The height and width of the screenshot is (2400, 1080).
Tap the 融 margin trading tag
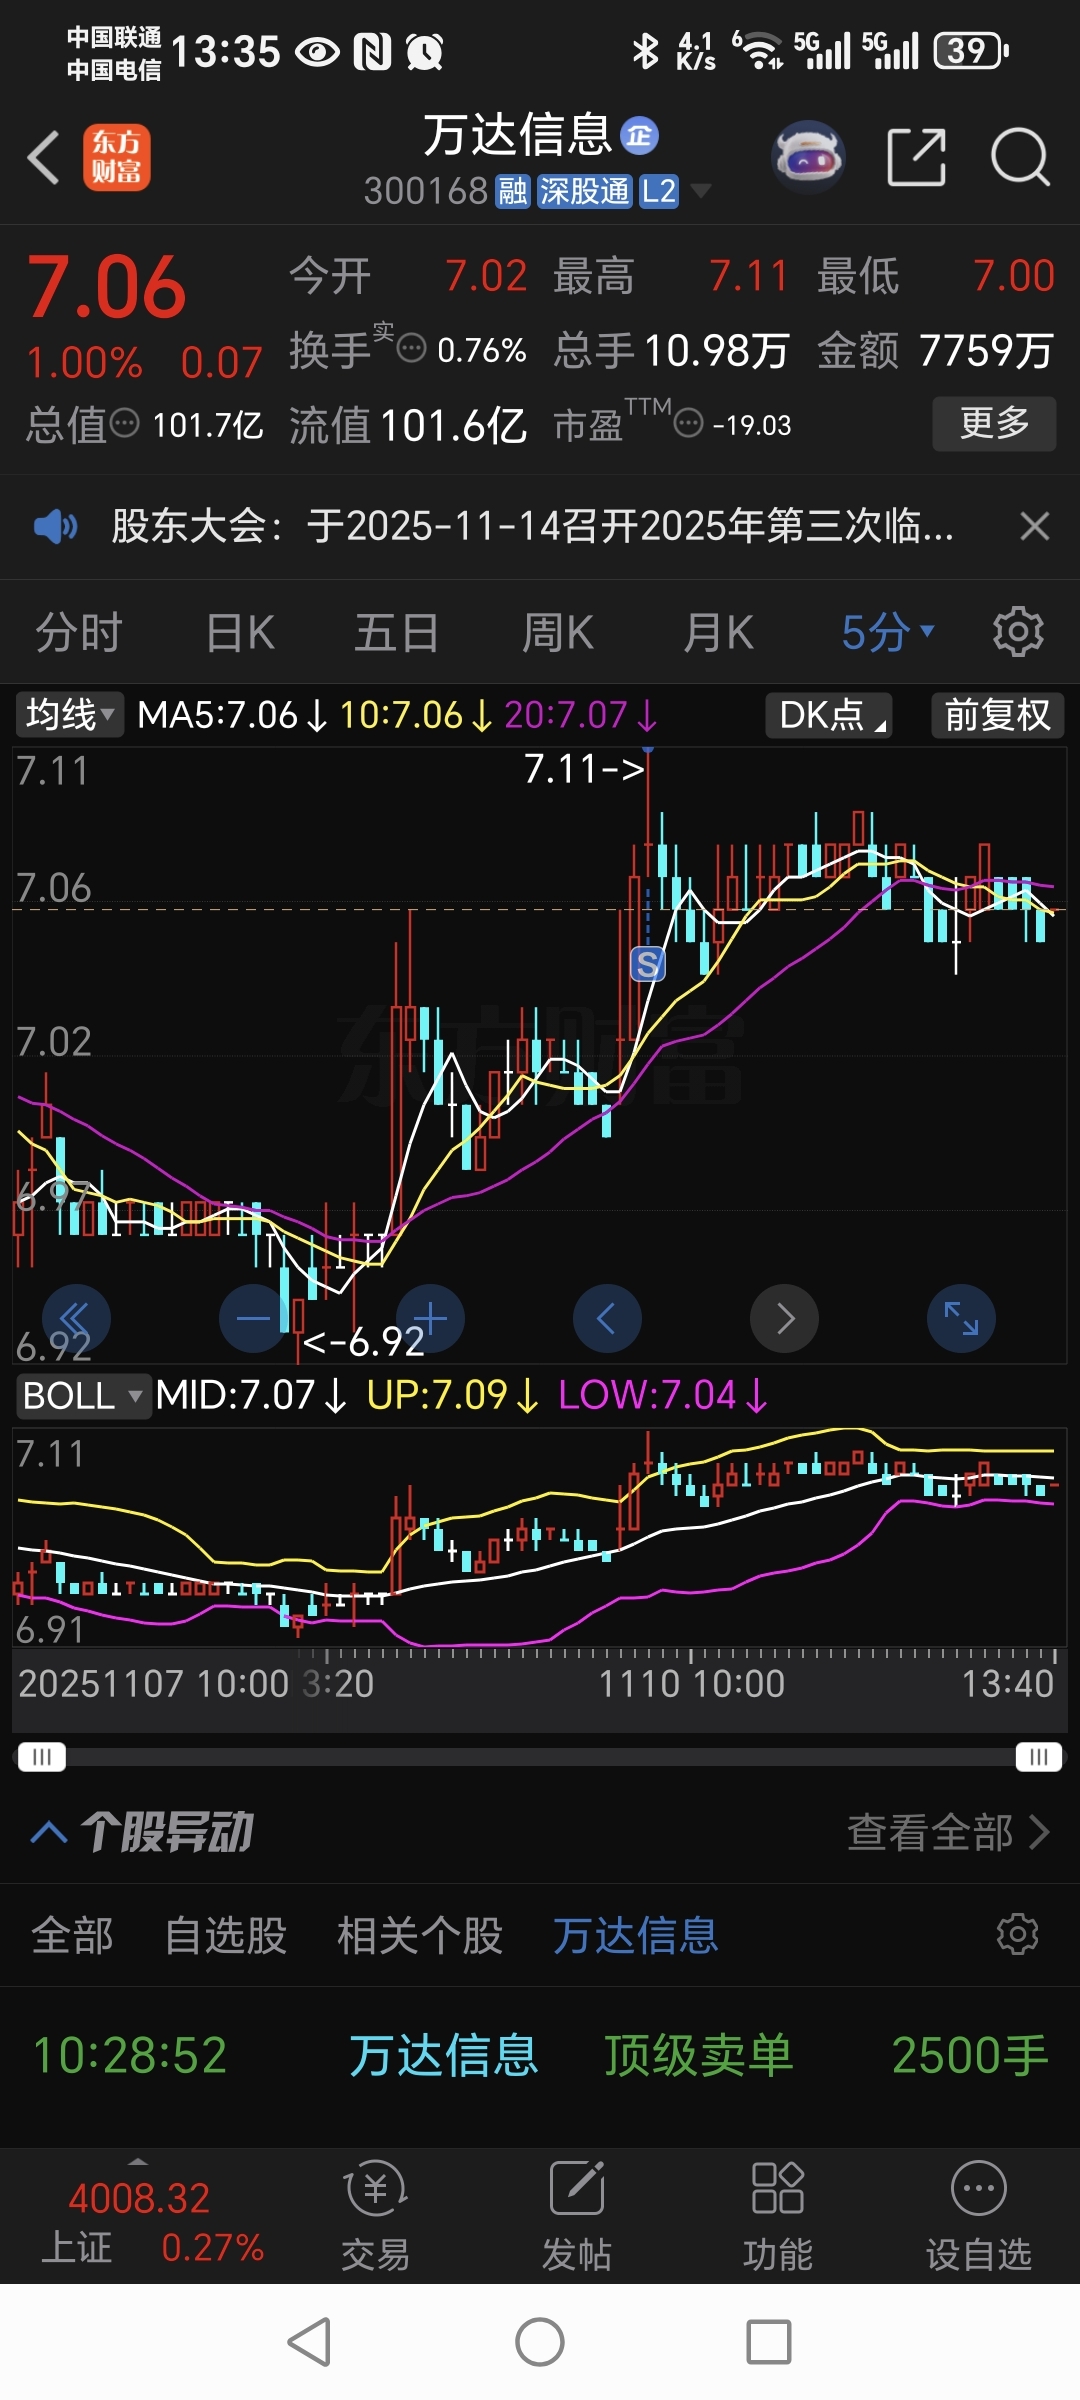click(513, 191)
